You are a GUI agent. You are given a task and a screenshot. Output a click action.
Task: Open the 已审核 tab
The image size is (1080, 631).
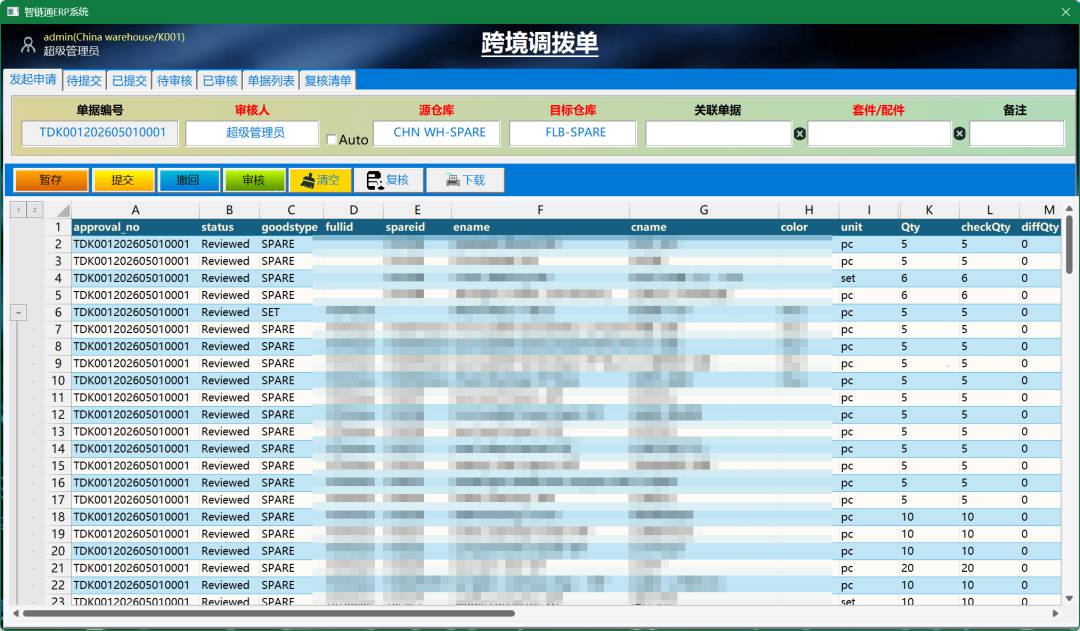tap(220, 81)
